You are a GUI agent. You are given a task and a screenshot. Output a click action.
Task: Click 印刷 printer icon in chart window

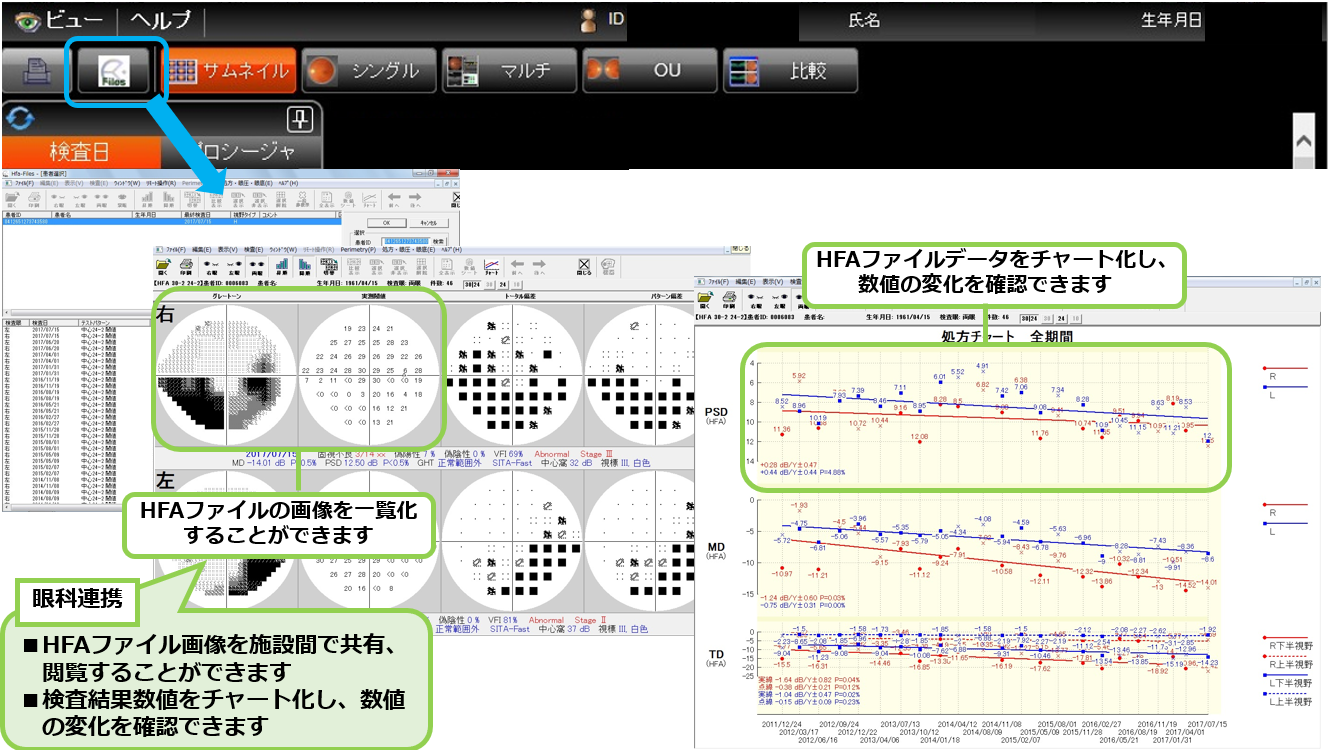(729, 300)
